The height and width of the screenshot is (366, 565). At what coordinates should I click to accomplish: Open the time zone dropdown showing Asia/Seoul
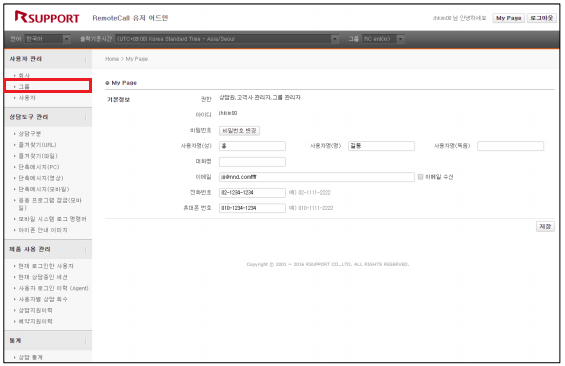[x=227, y=39]
